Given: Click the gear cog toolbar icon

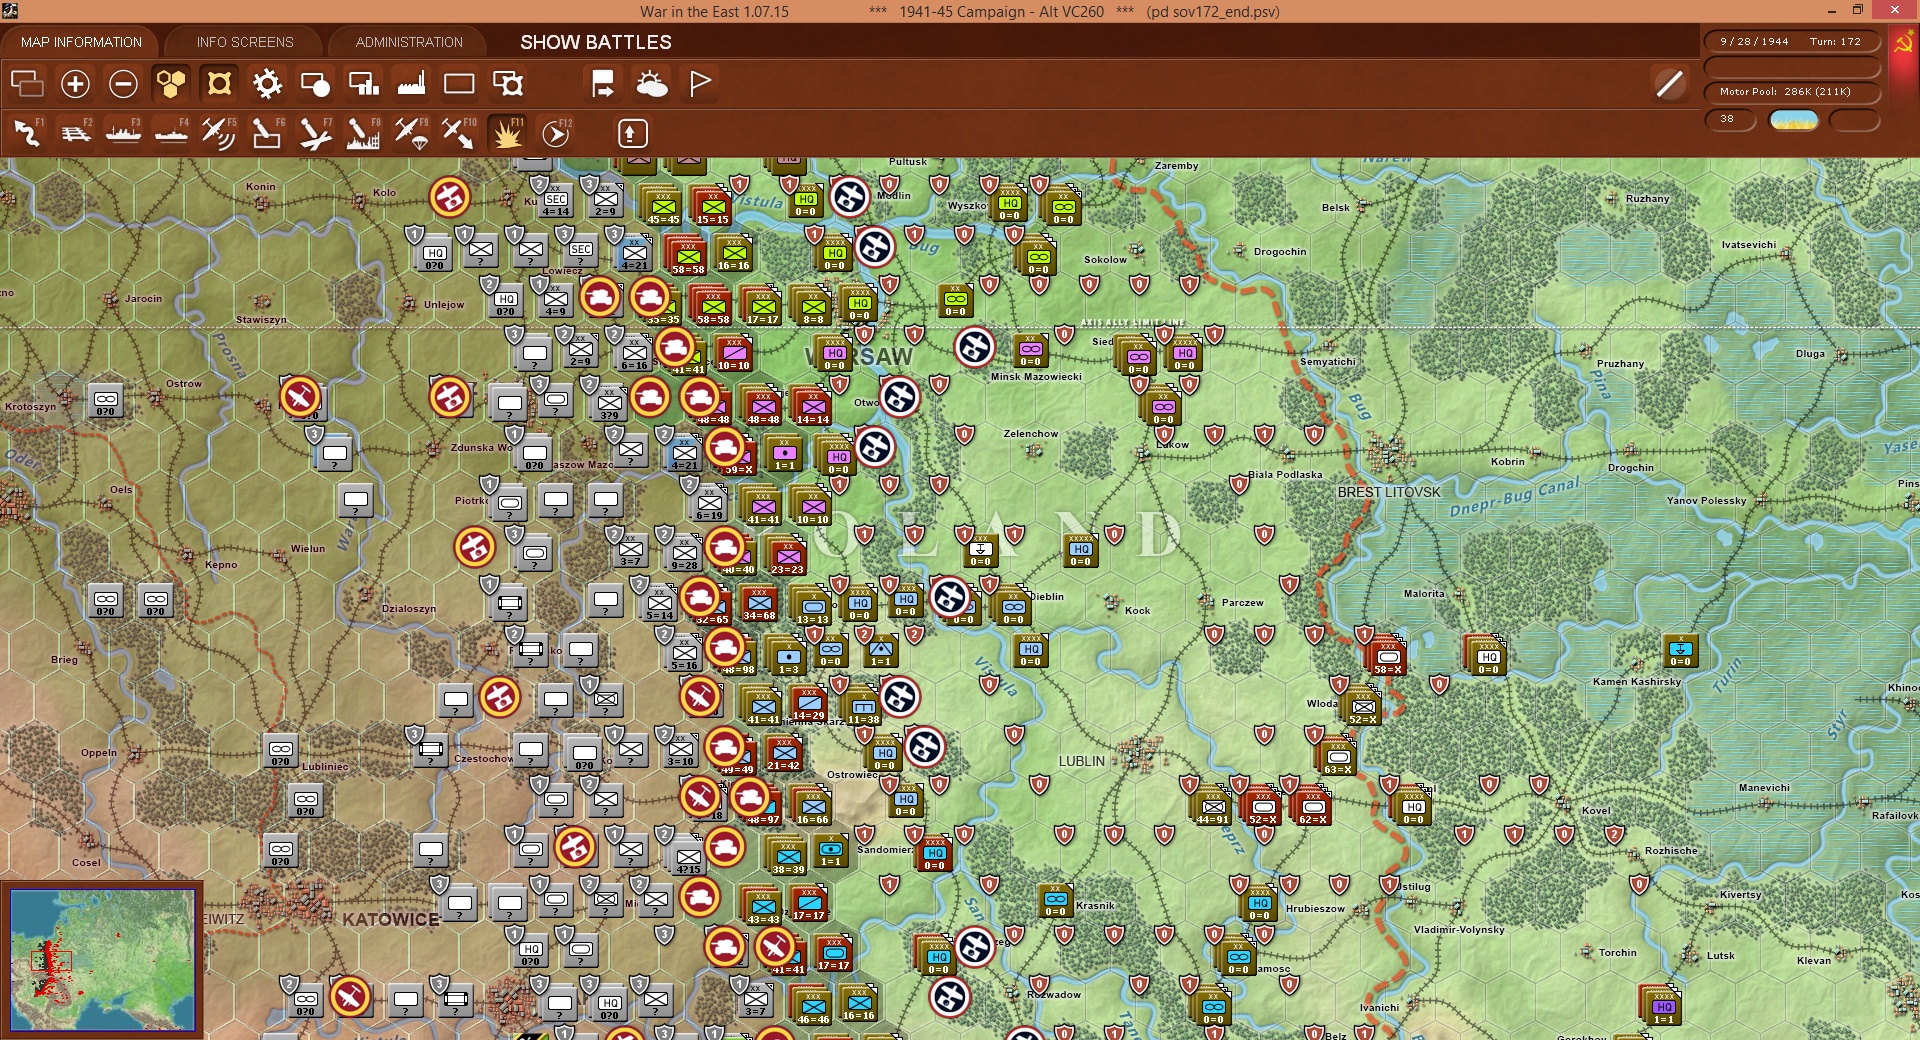Looking at the screenshot, I should 267,84.
